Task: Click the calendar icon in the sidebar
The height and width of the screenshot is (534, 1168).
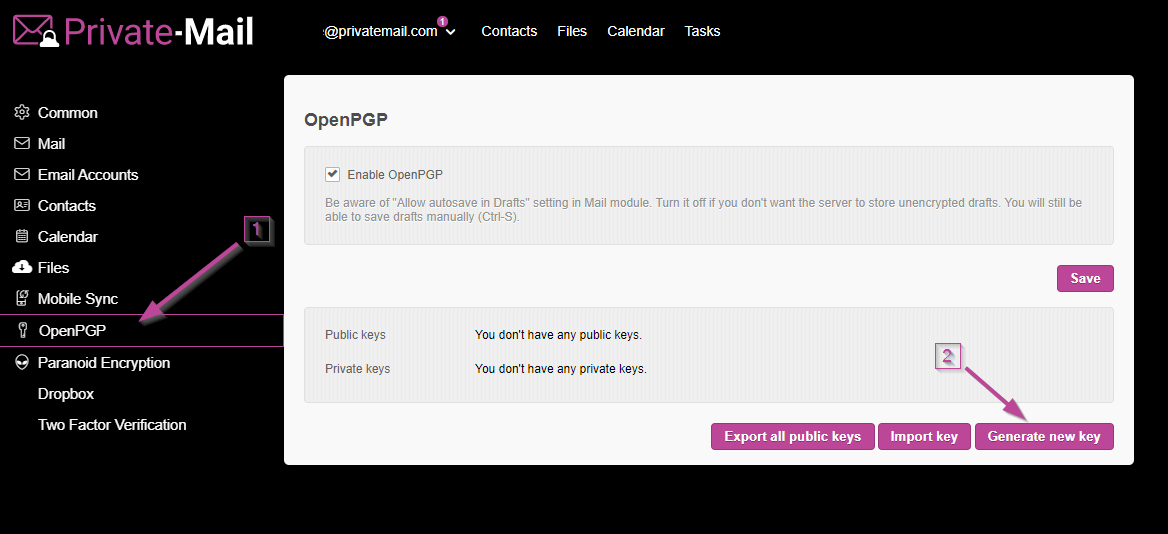Action: (x=22, y=237)
